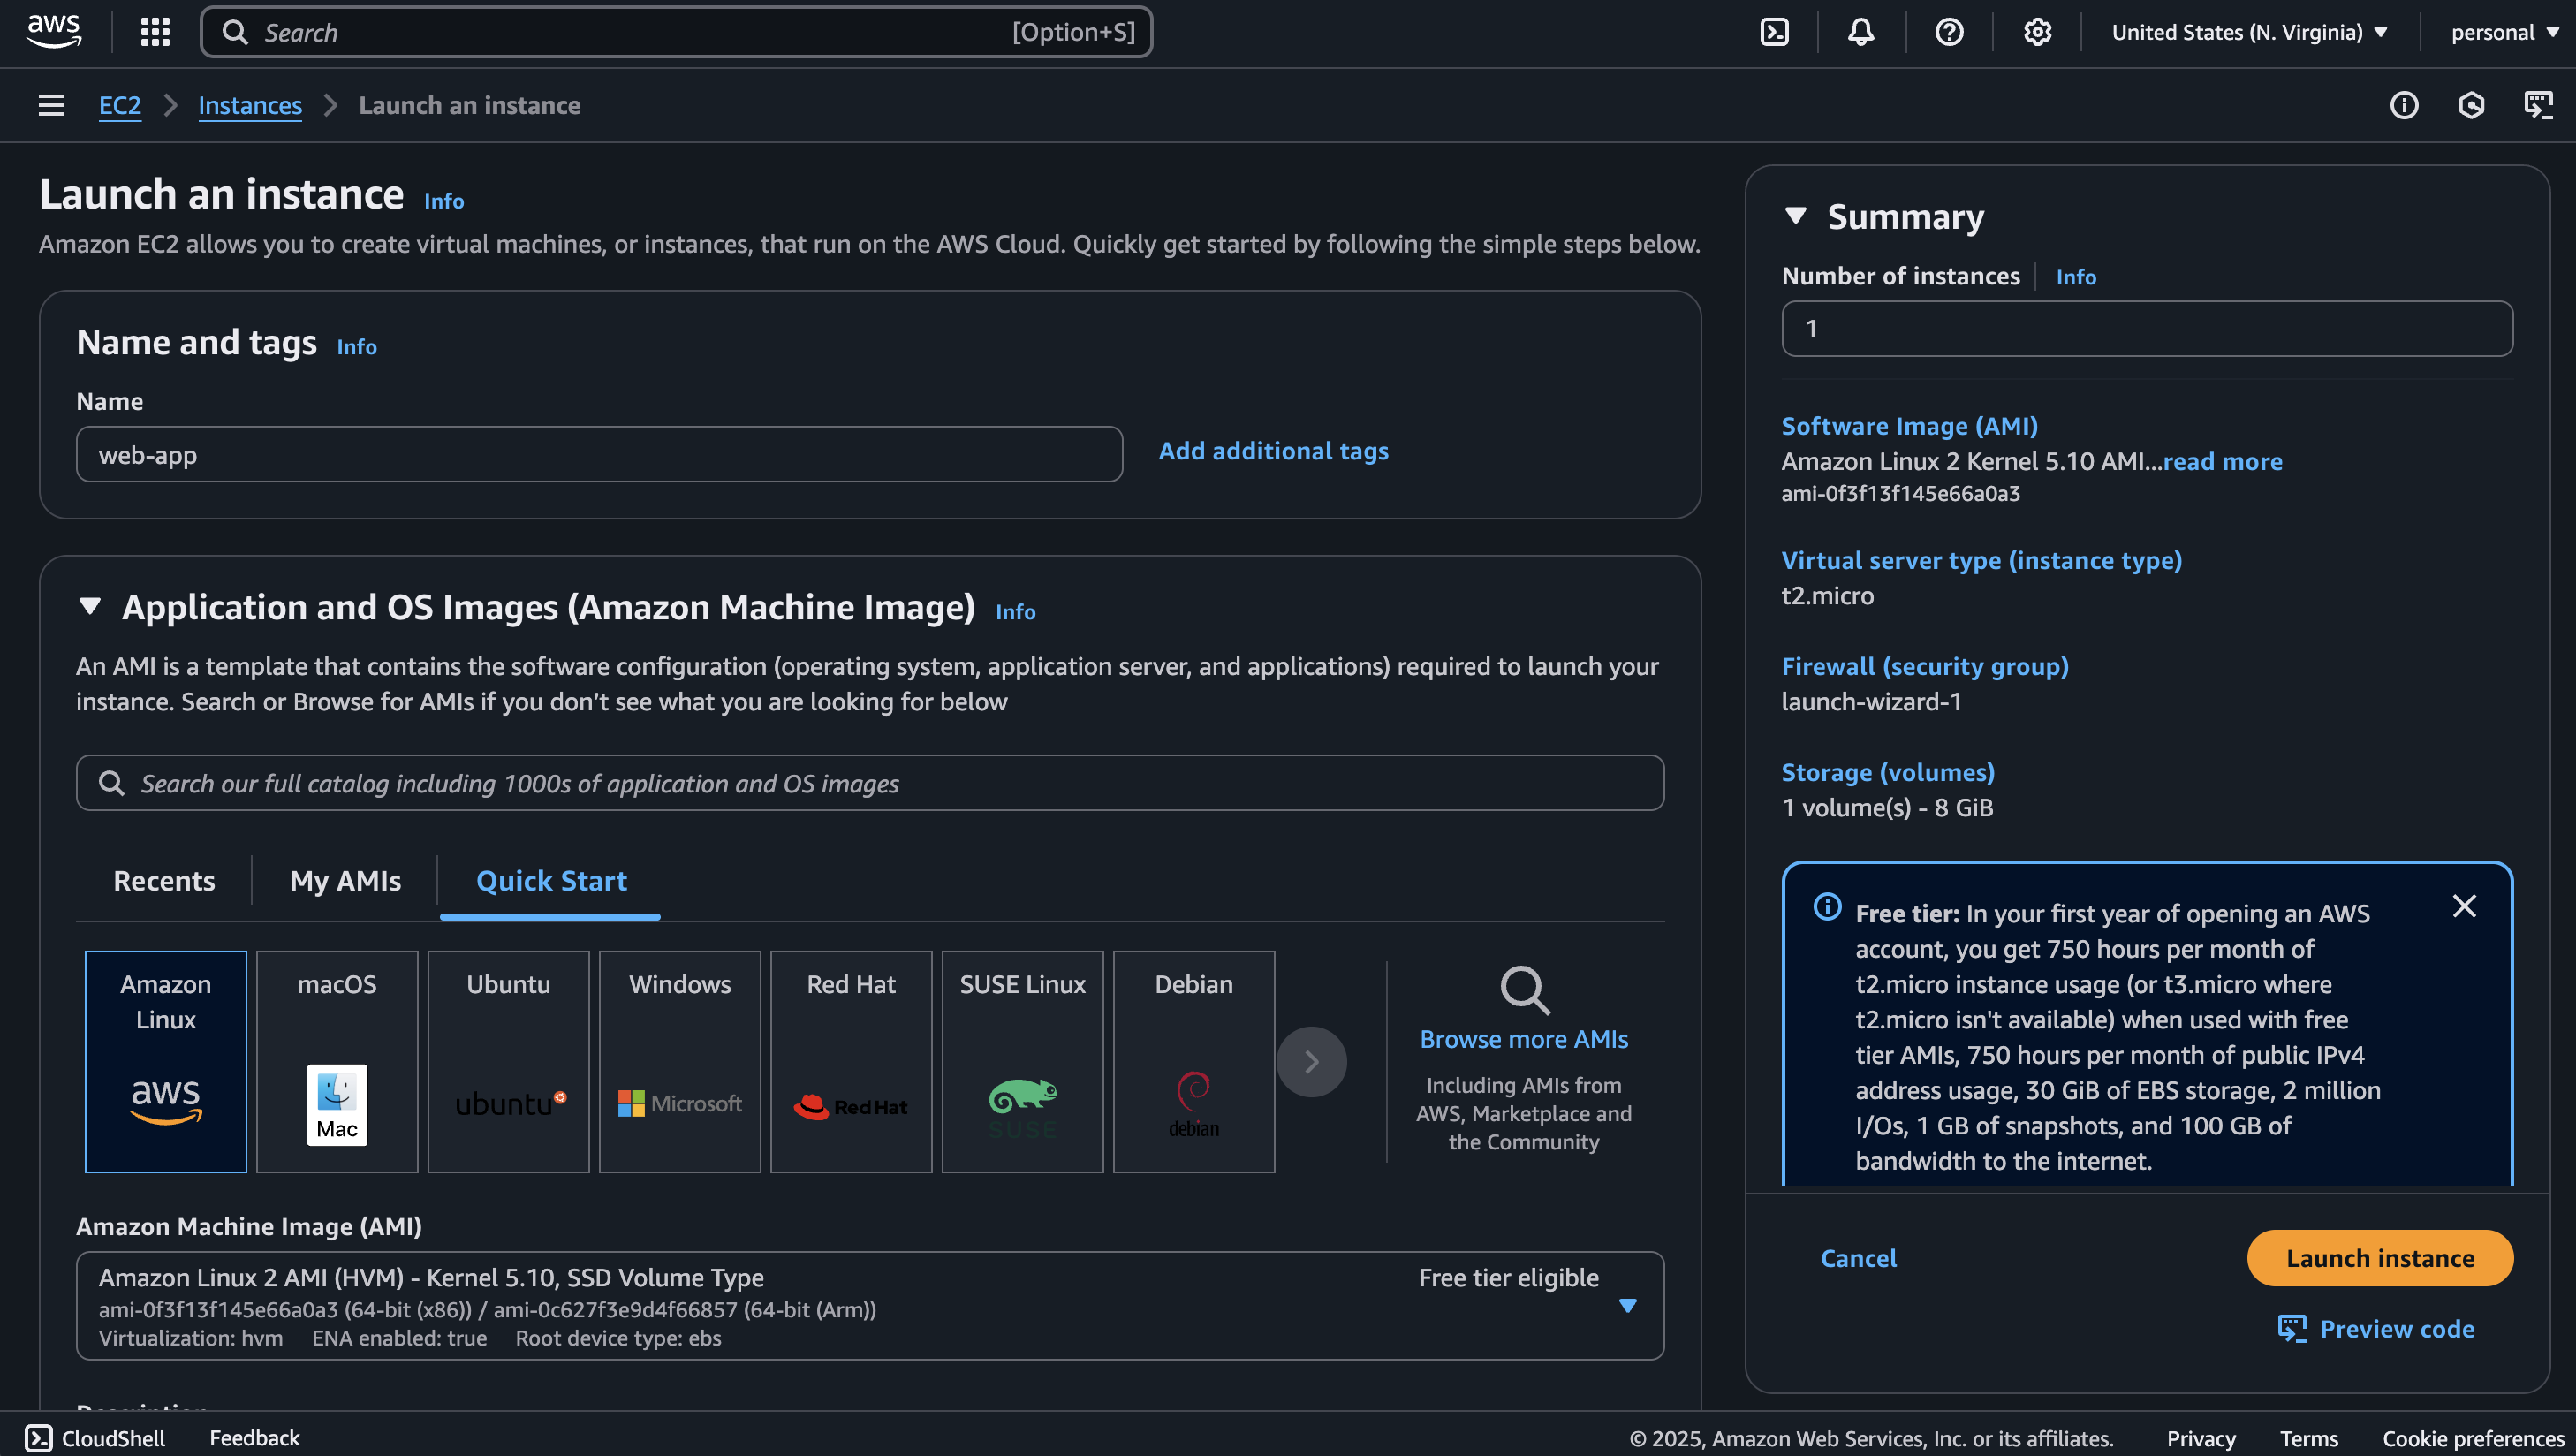Toggle the side navigation hamburger menu

51,105
